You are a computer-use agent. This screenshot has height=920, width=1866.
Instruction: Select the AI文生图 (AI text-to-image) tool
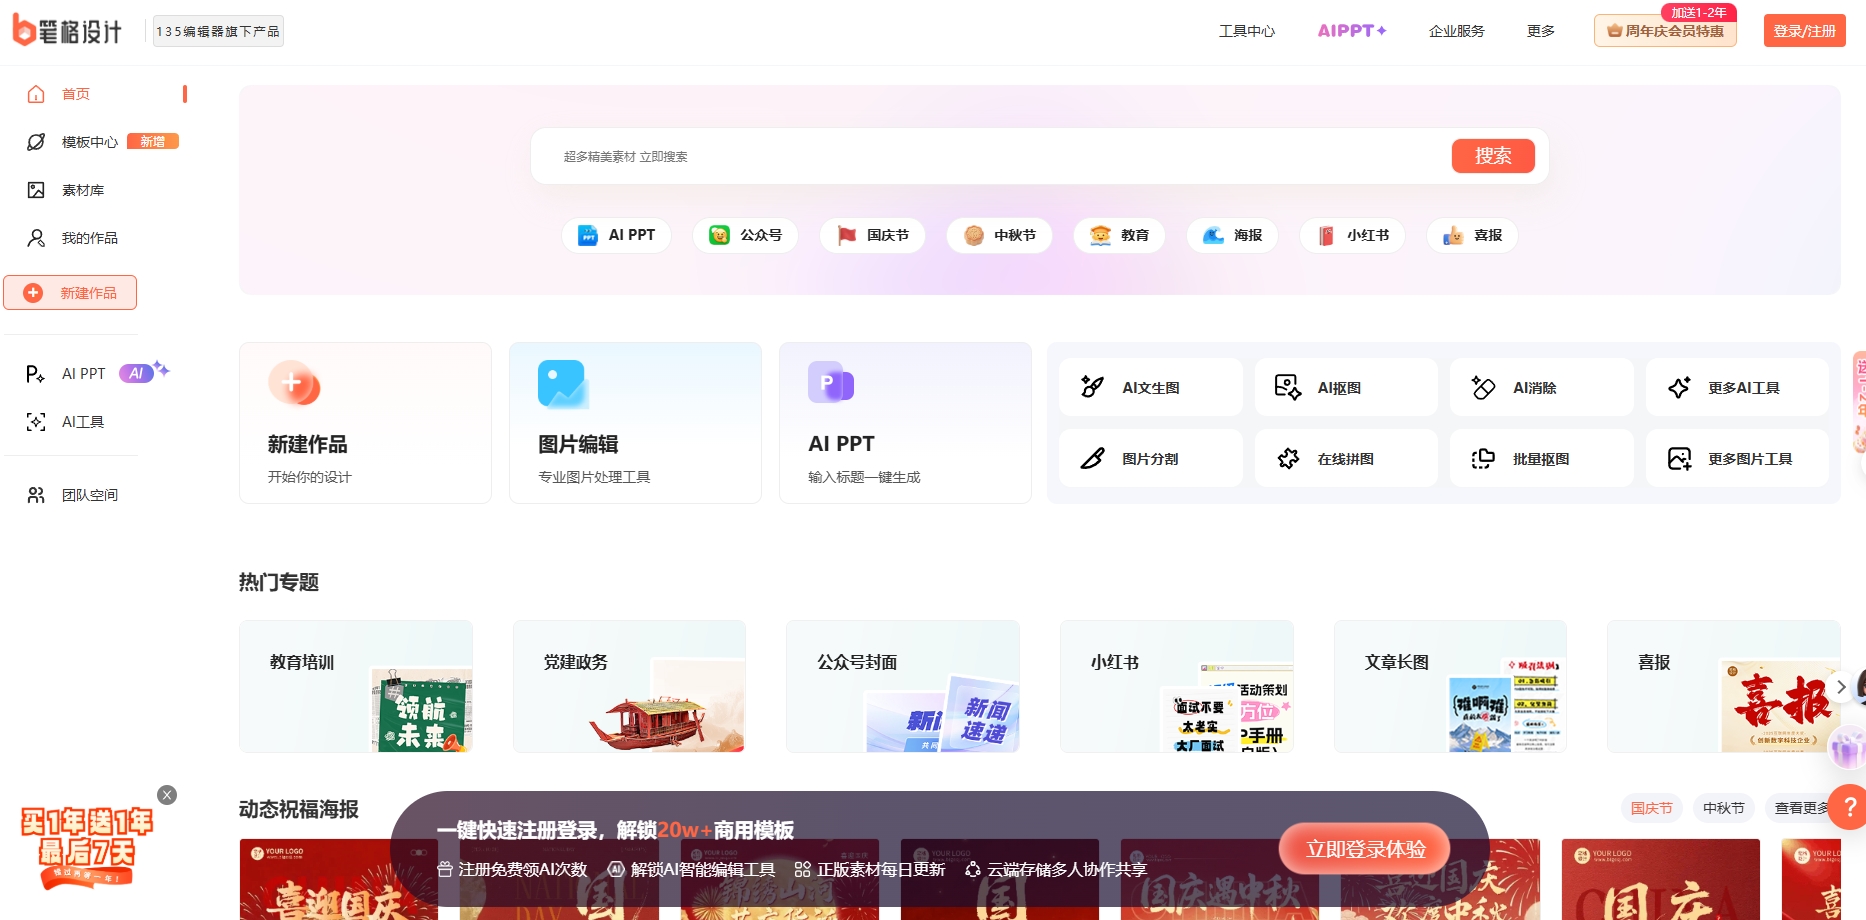point(1150,387)
